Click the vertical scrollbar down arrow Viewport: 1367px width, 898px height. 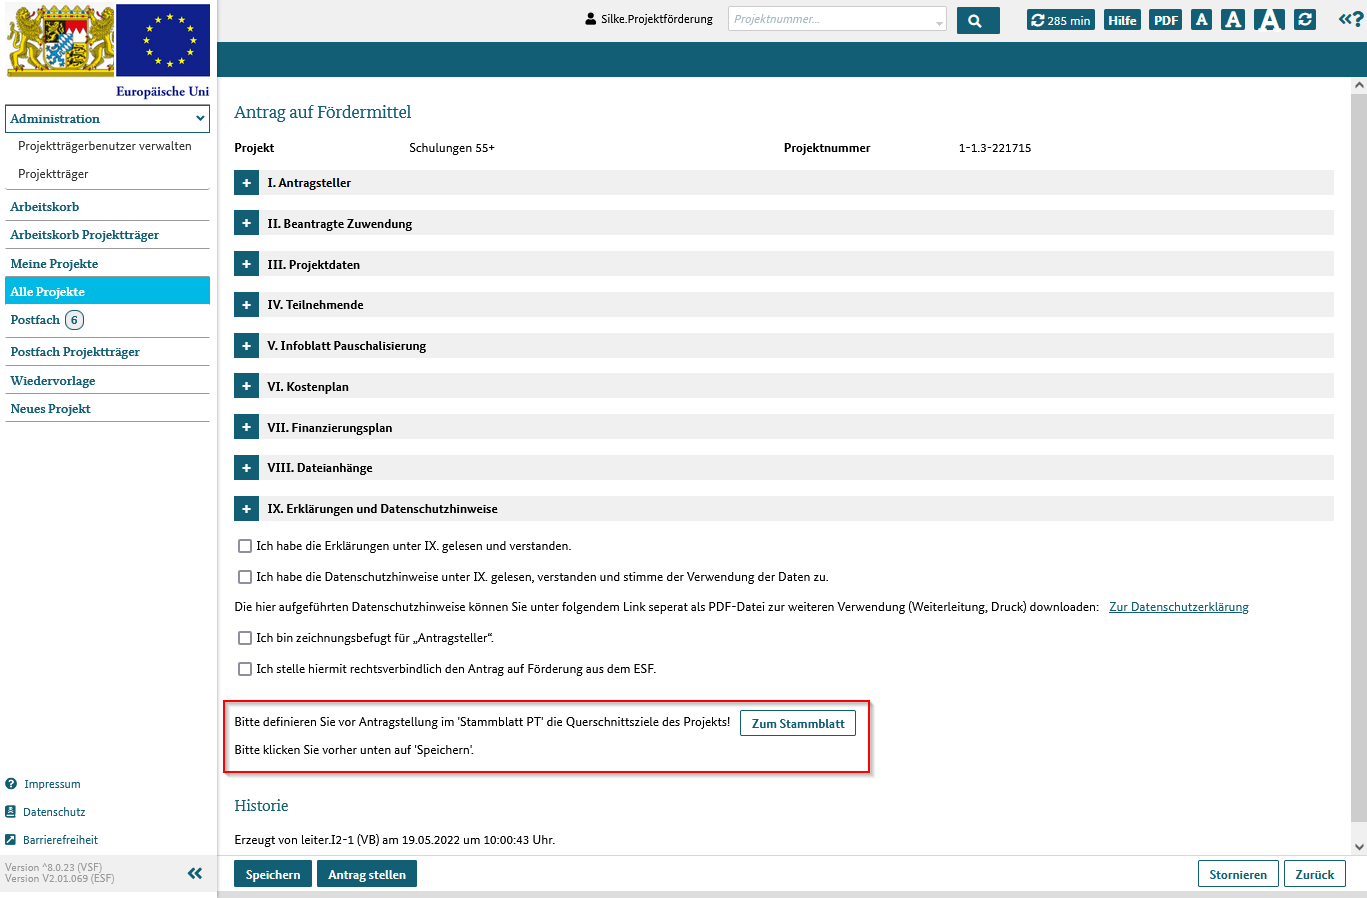click(x=1359, y=846)
